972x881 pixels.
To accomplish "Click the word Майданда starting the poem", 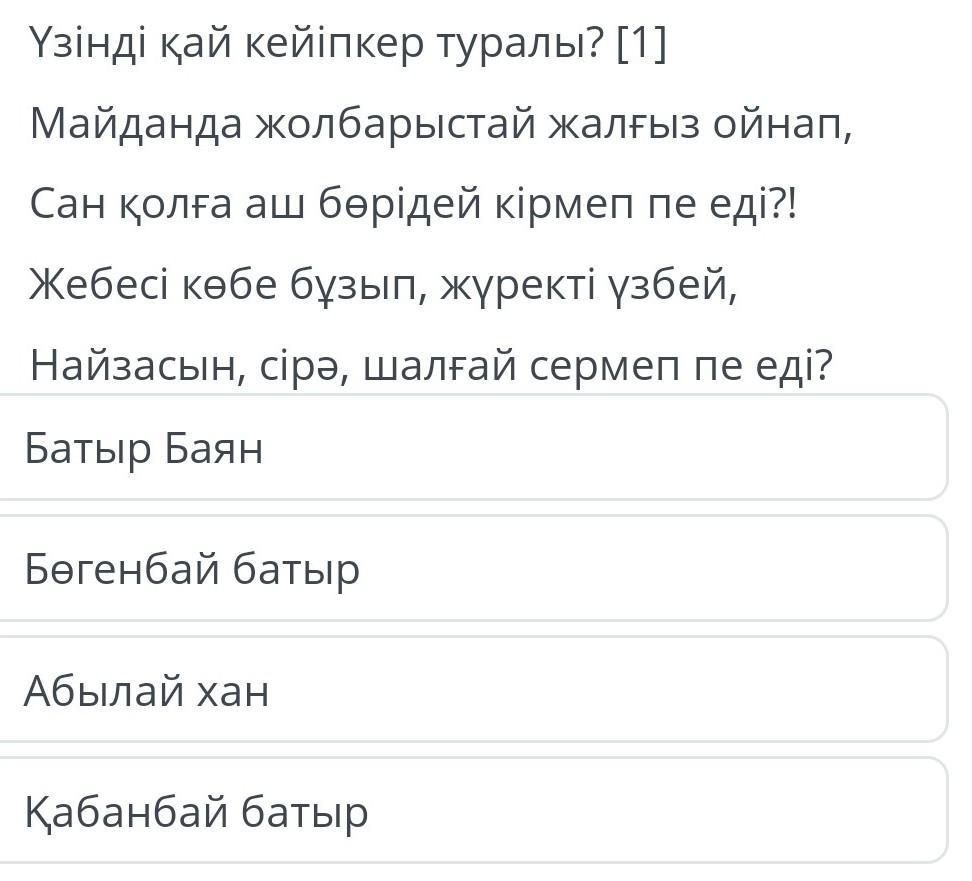I will [136, 125].
